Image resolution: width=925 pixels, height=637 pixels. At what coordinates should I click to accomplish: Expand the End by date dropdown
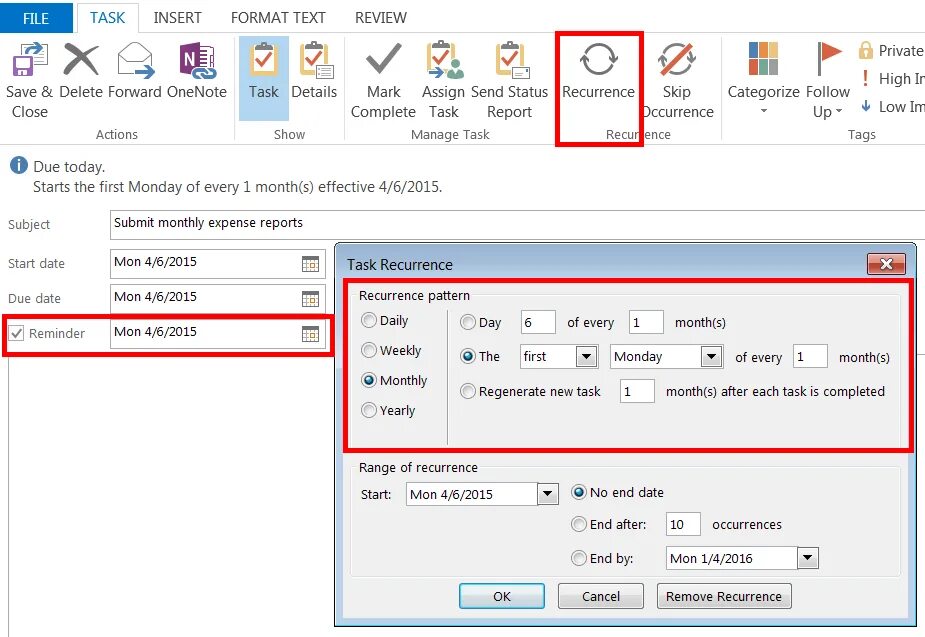click(808, 558)
